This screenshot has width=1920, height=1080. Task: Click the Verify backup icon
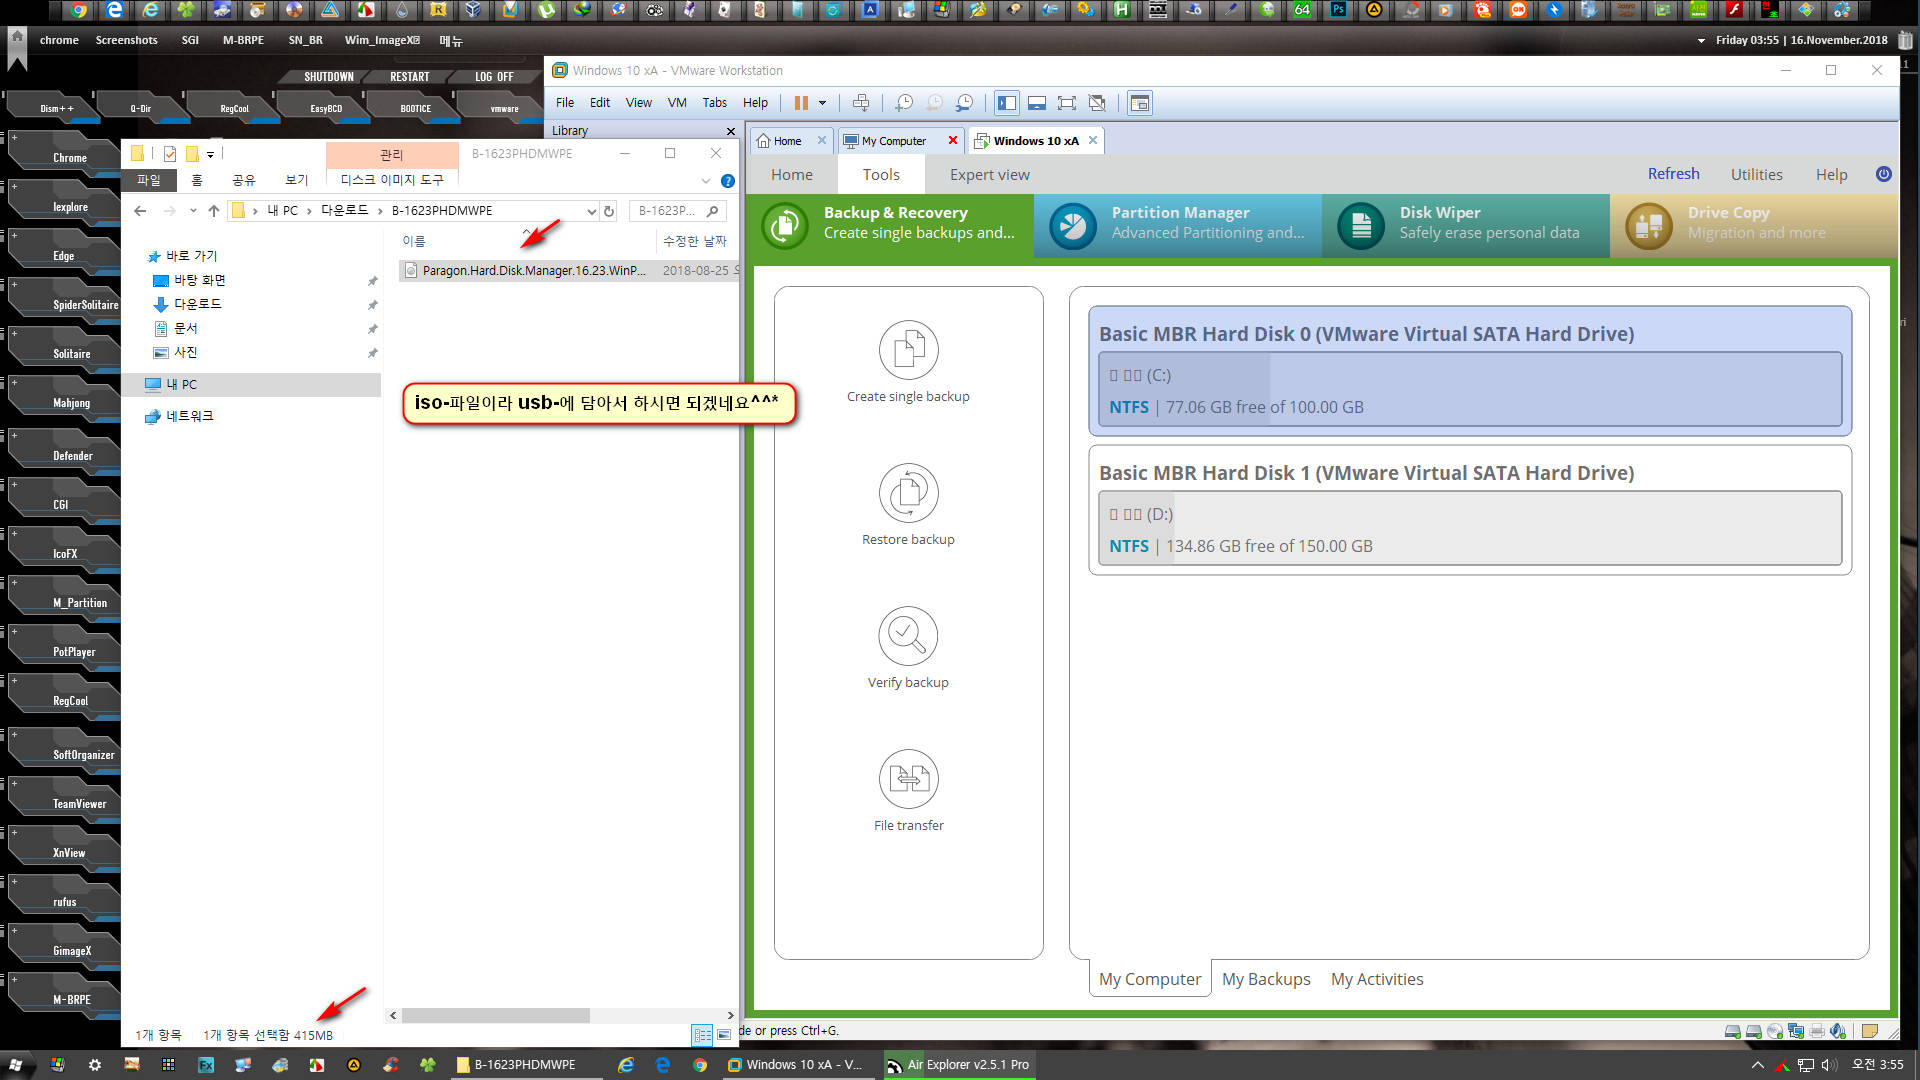(908, 636)
